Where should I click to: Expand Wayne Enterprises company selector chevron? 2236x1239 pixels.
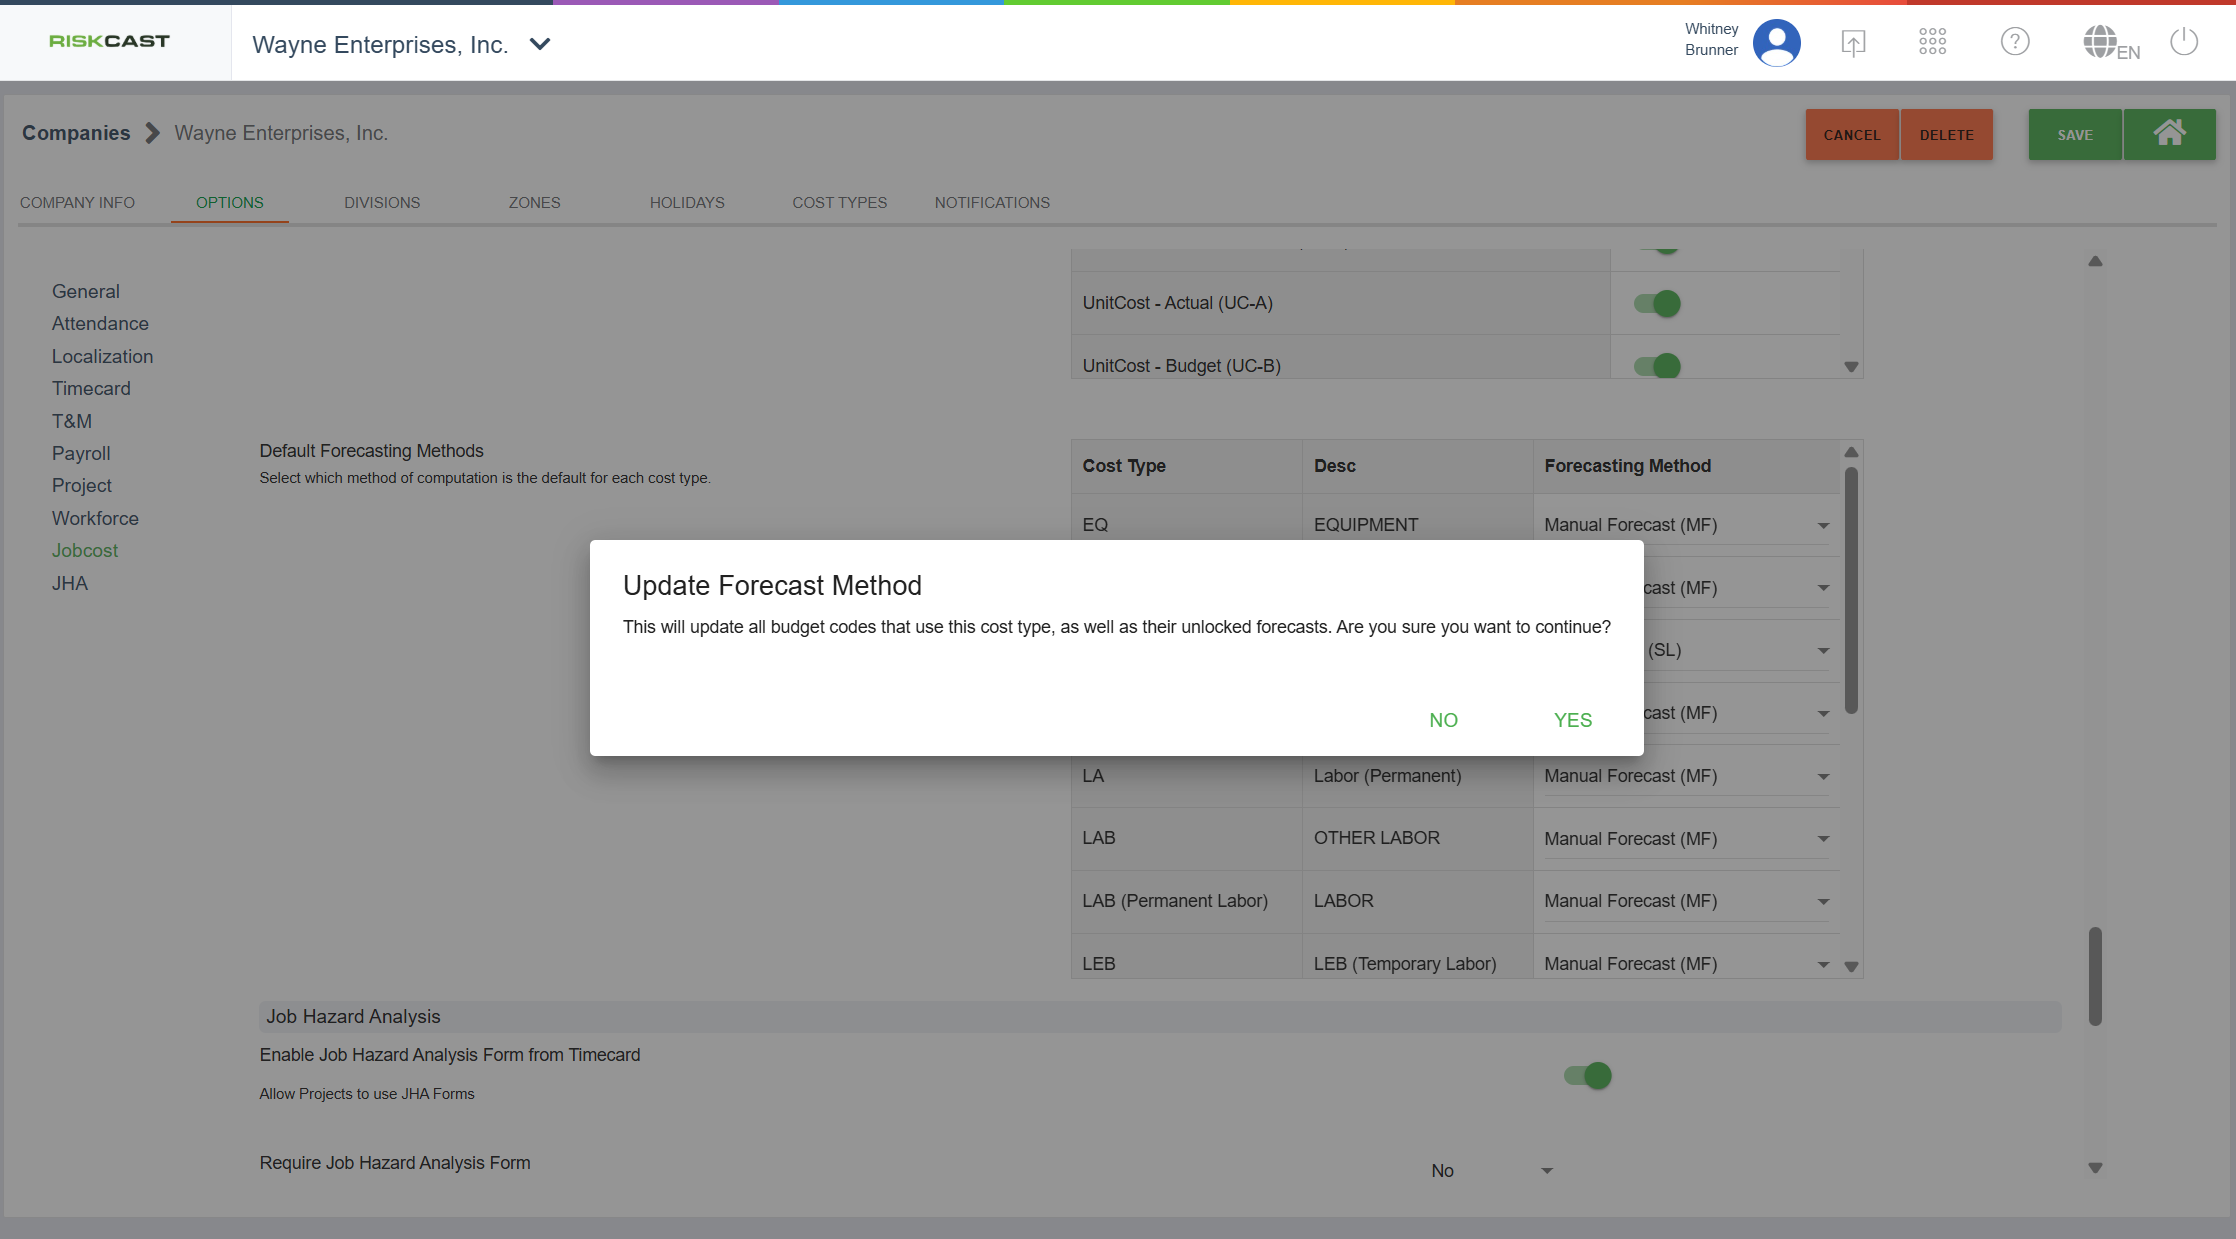click(x=540, y=44)
